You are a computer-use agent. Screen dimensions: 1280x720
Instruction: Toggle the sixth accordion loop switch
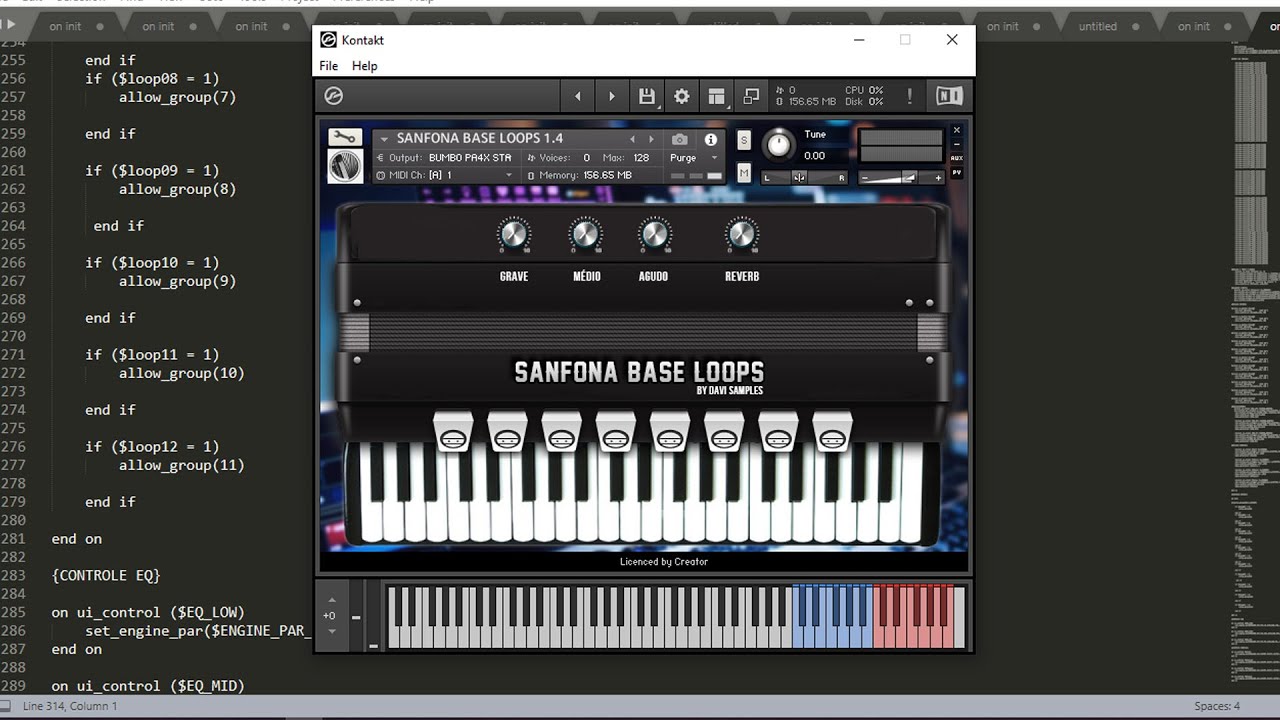(x=724, y=430)
